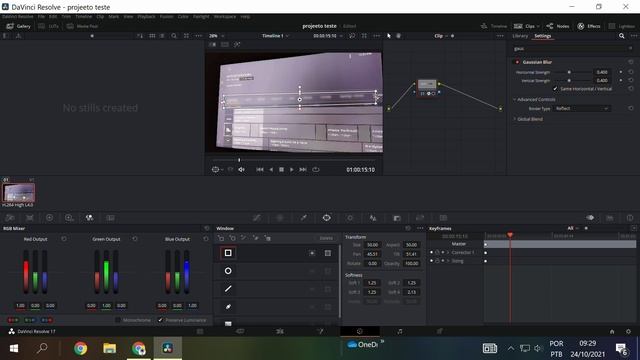The height and width of the screenshot is (360, 640).
Task: Open the Camera Raw palette icon
Action: [x=10, y=218]
